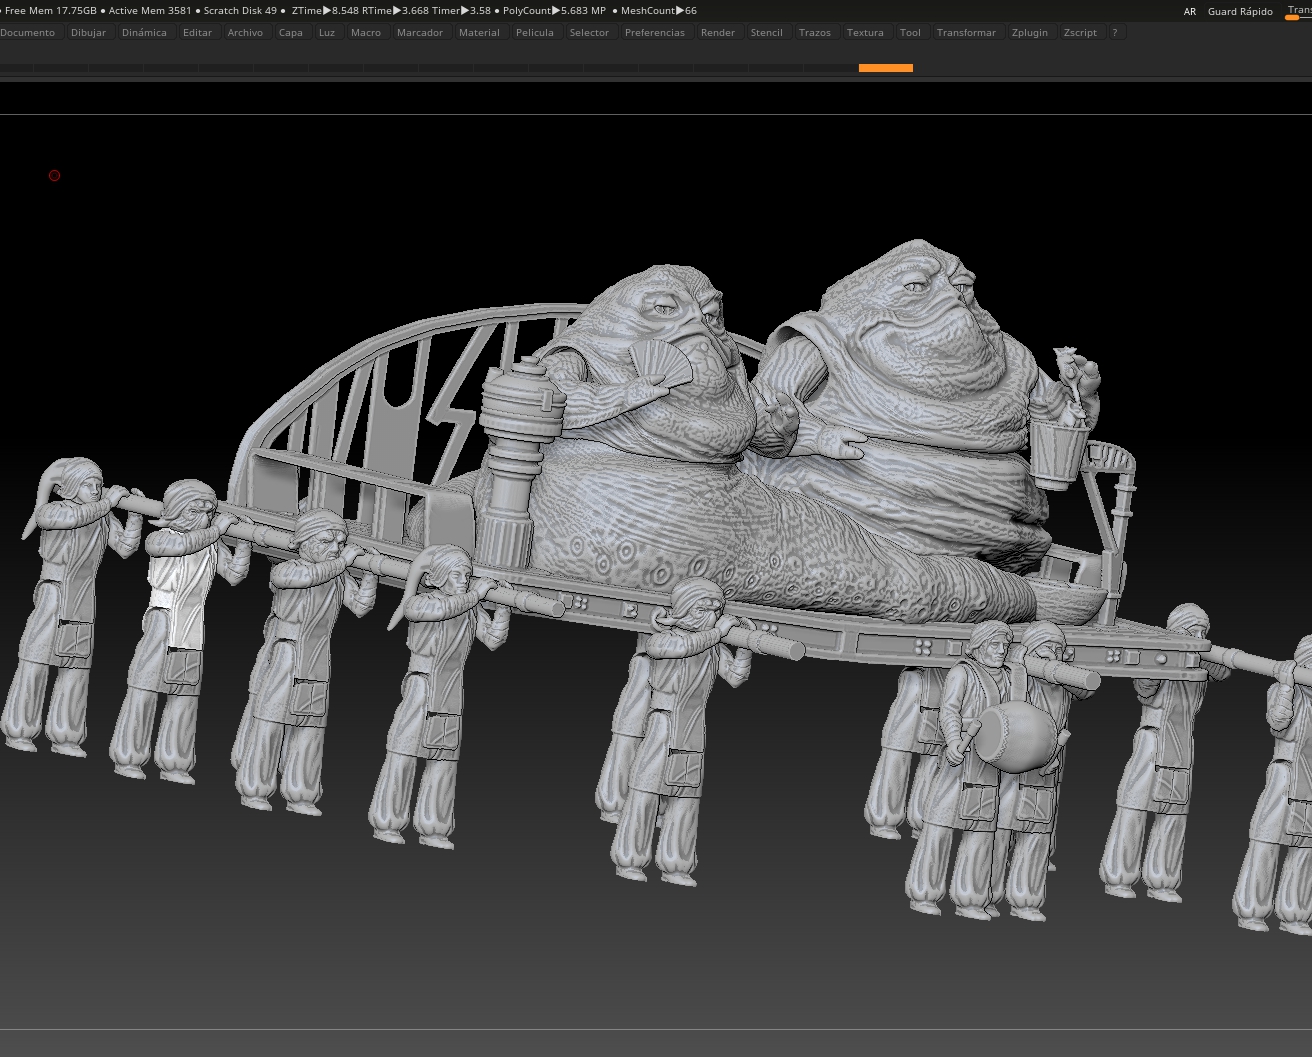The width and height of the screenshot is (1312, 1057).
Task: Open the Luz menu
Action: [x=327, y=33]
